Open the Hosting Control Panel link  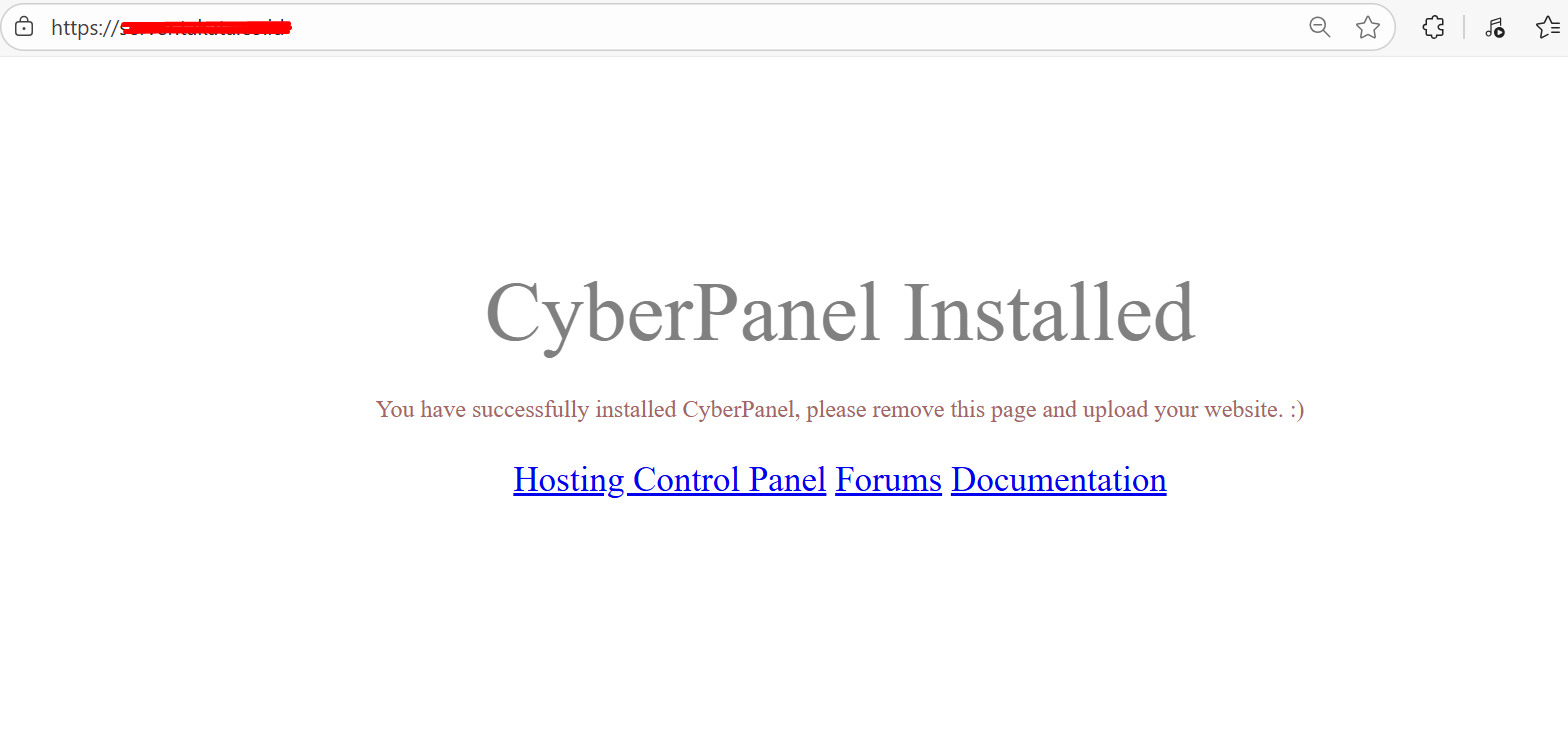click(x=669, y=480)
